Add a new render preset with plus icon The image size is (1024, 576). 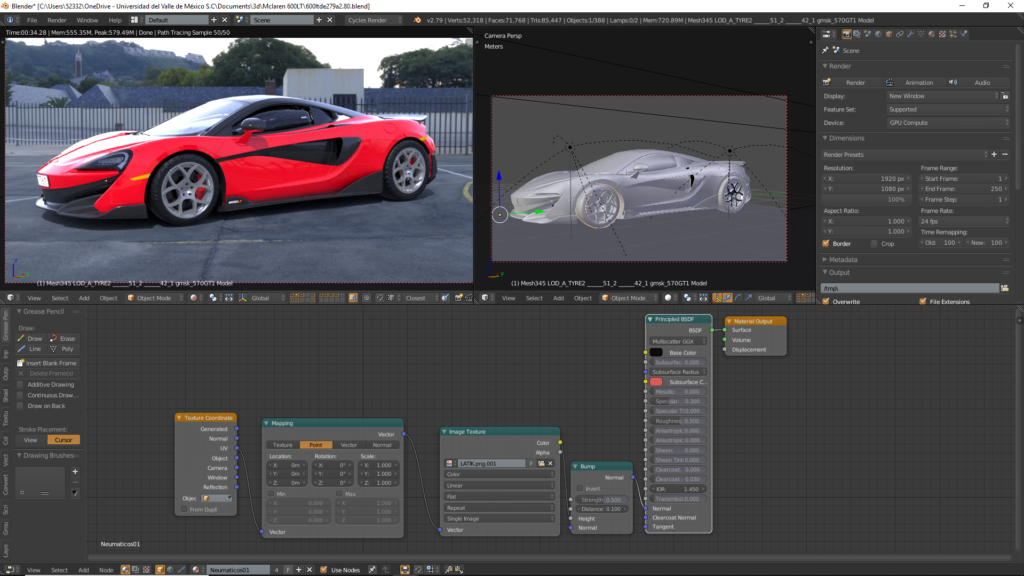[993, 155]
